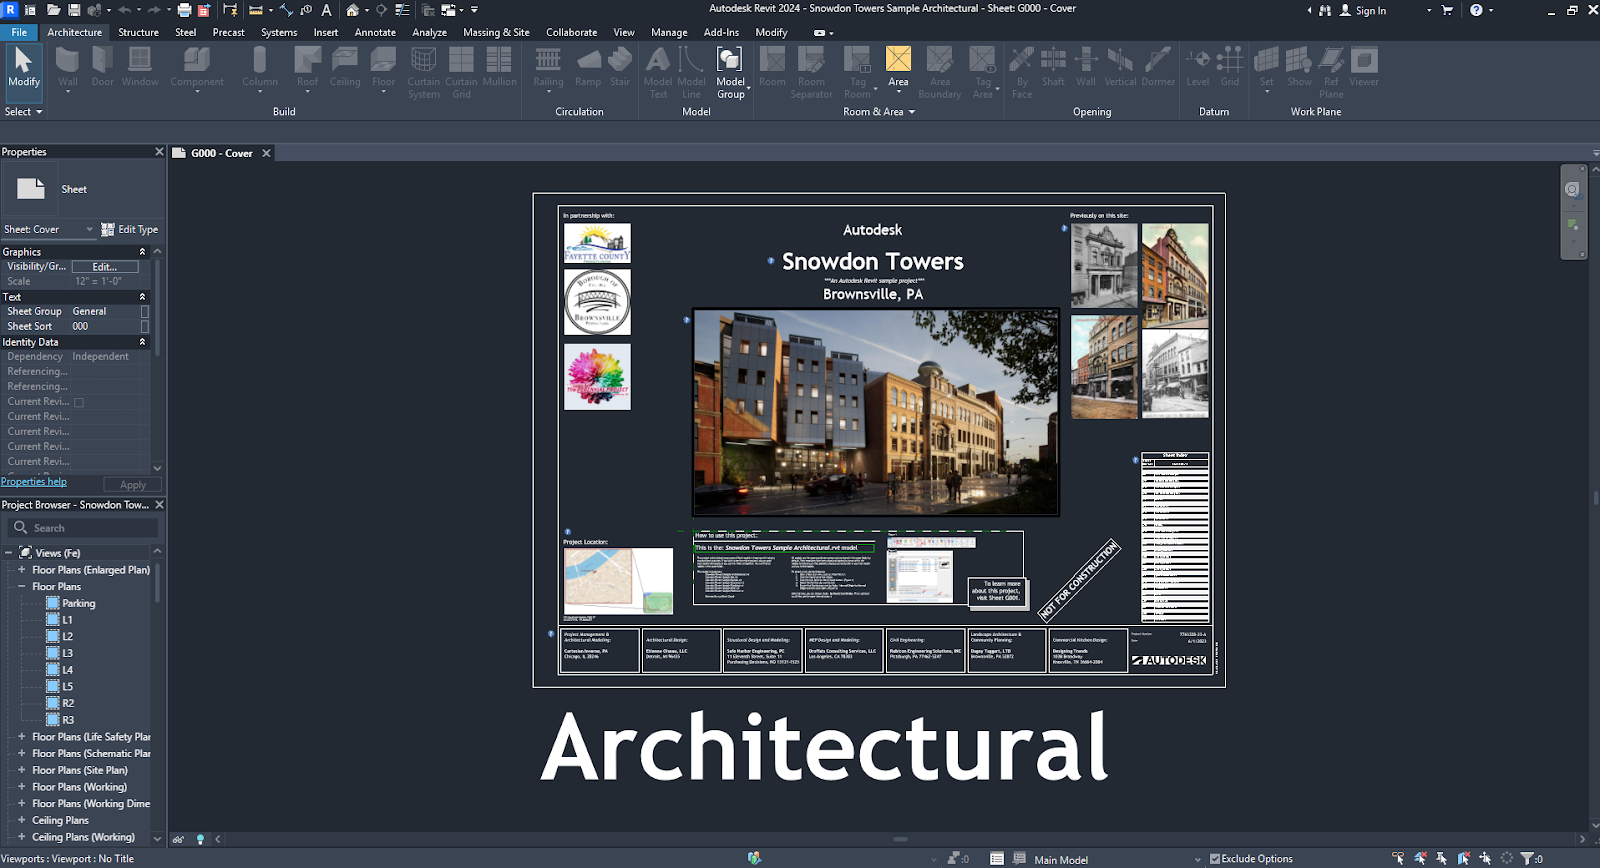Toggle the Exclude Options checkbox
Screen dimensions: 1600x868
click(x=1215, y=858)
